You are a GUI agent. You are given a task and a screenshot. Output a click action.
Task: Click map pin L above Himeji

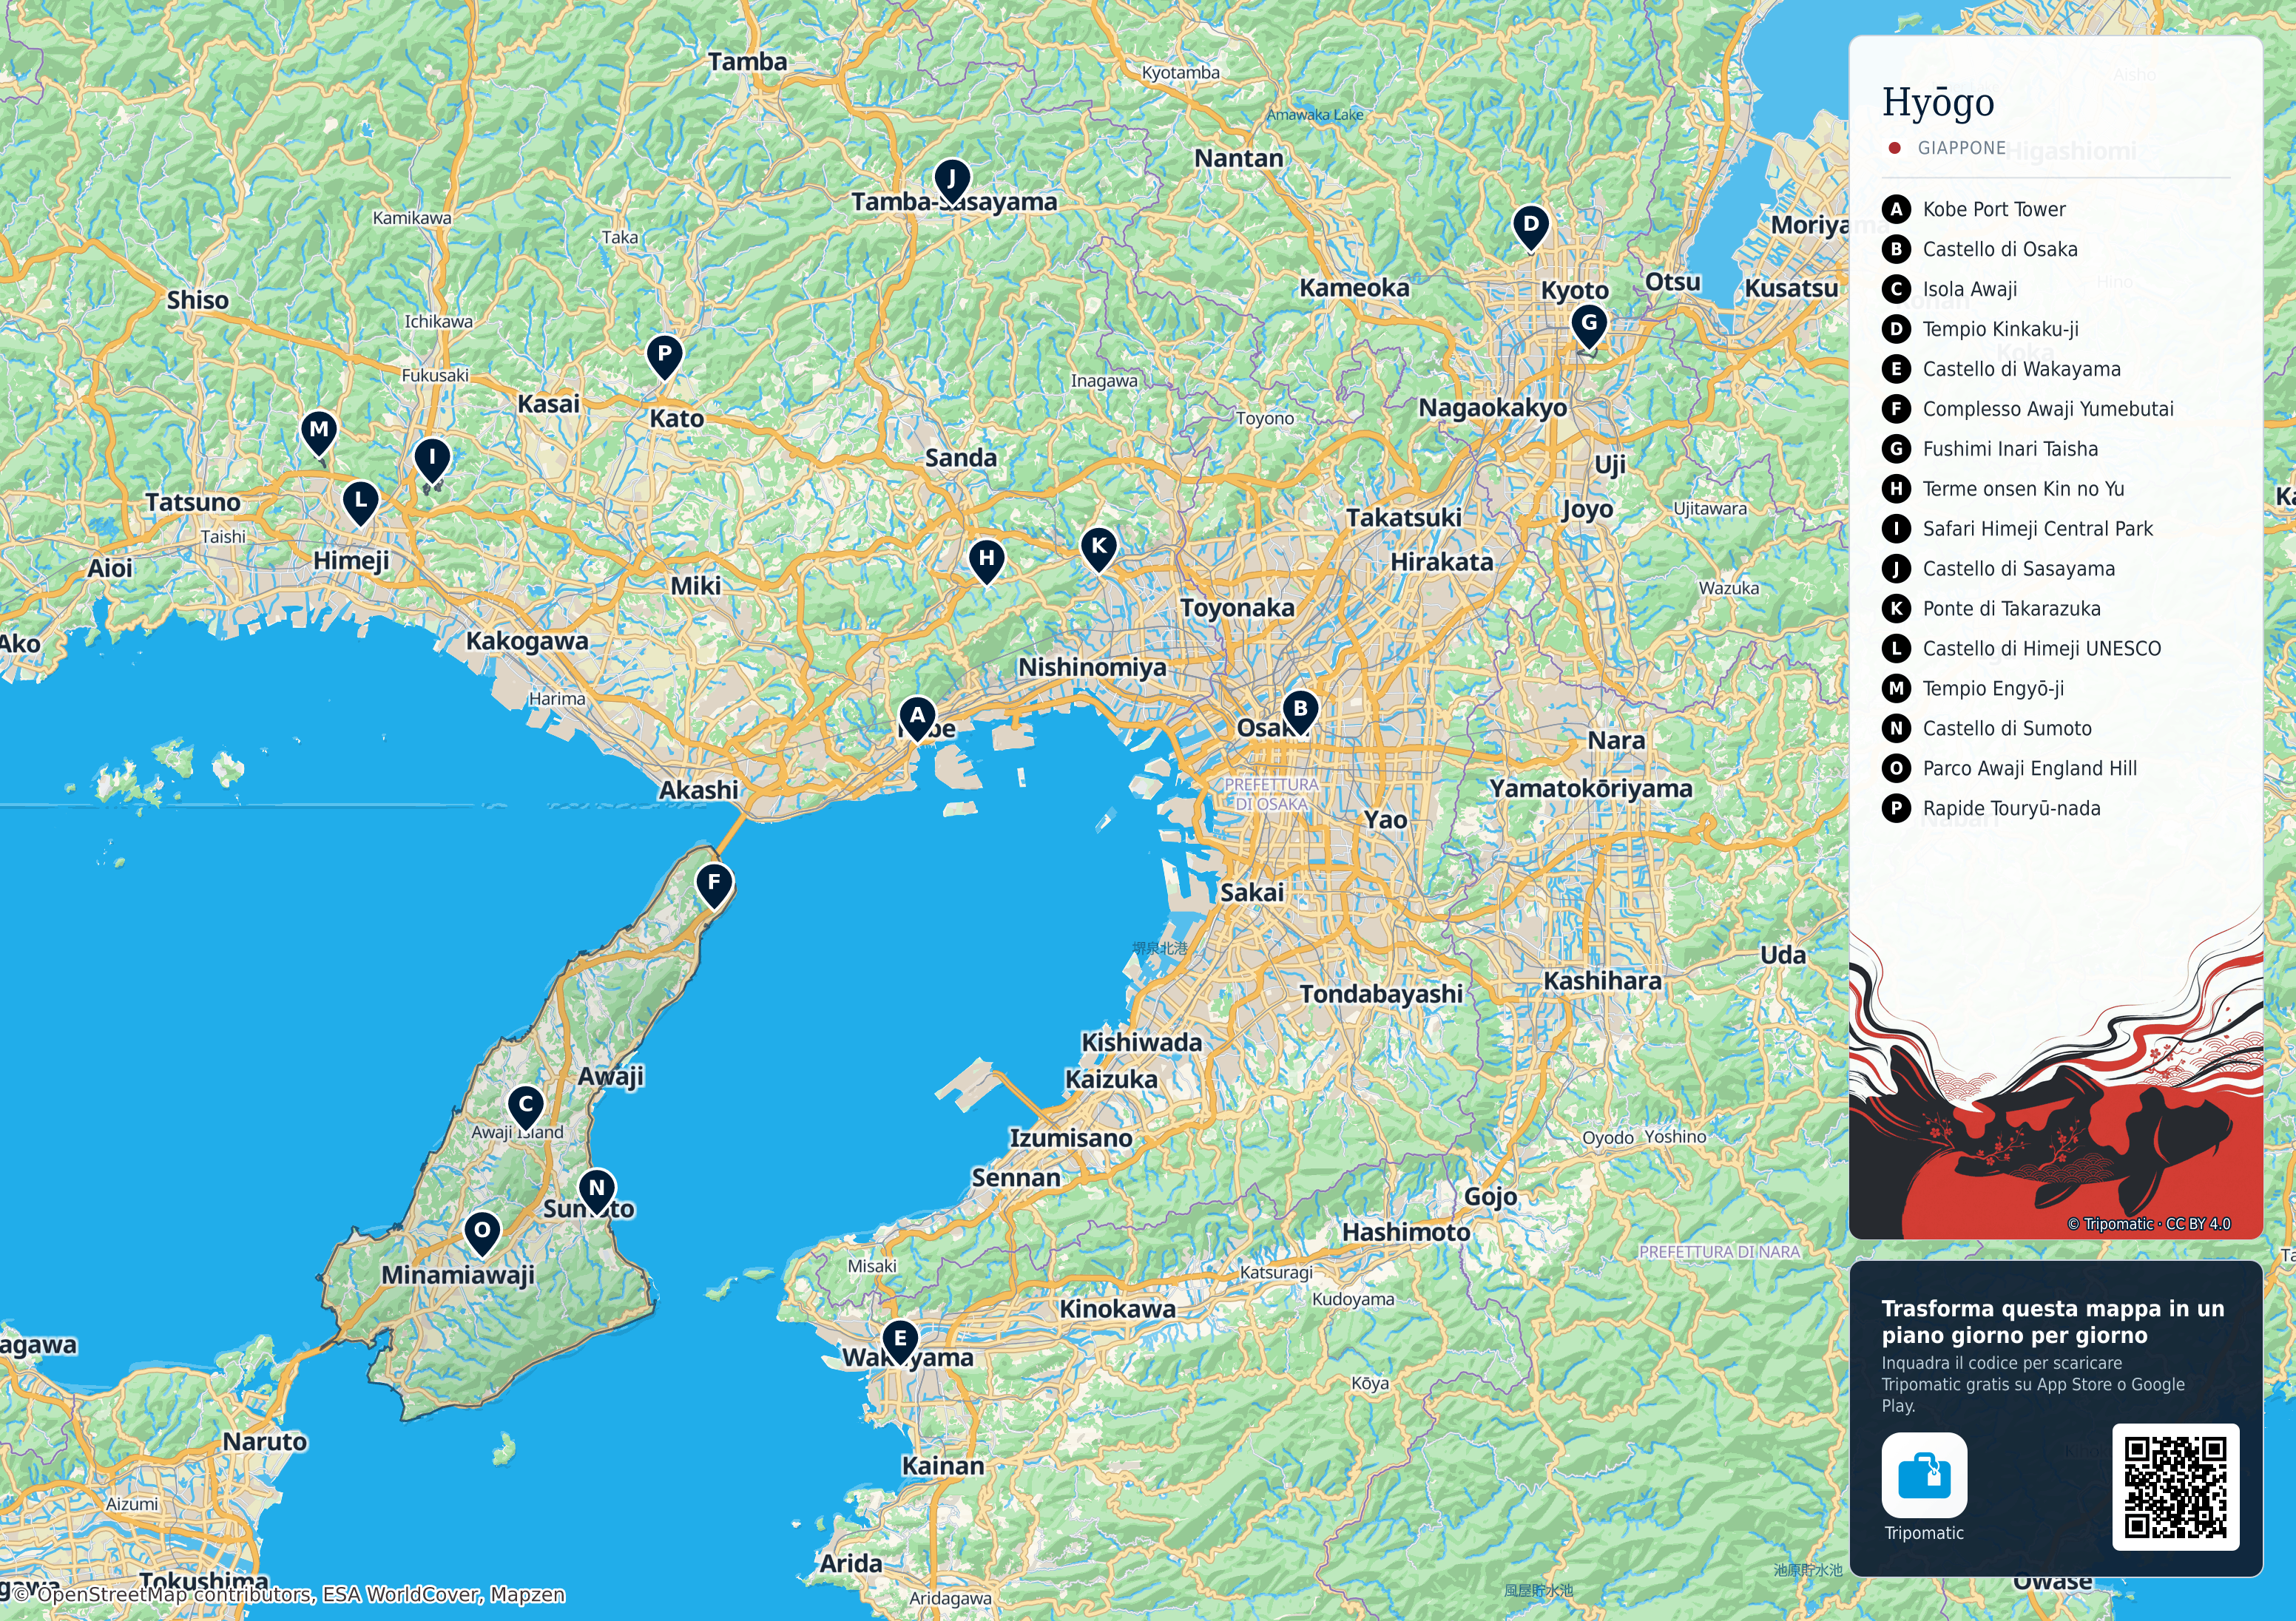361,503
